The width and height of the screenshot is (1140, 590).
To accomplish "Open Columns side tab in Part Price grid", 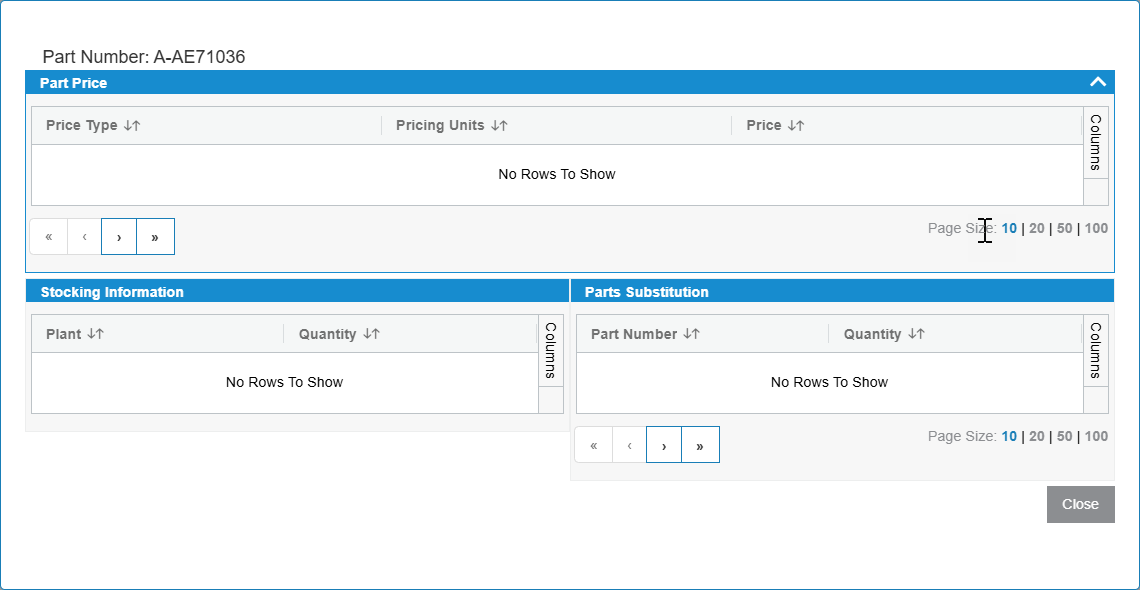I will tap(1095, 143).
